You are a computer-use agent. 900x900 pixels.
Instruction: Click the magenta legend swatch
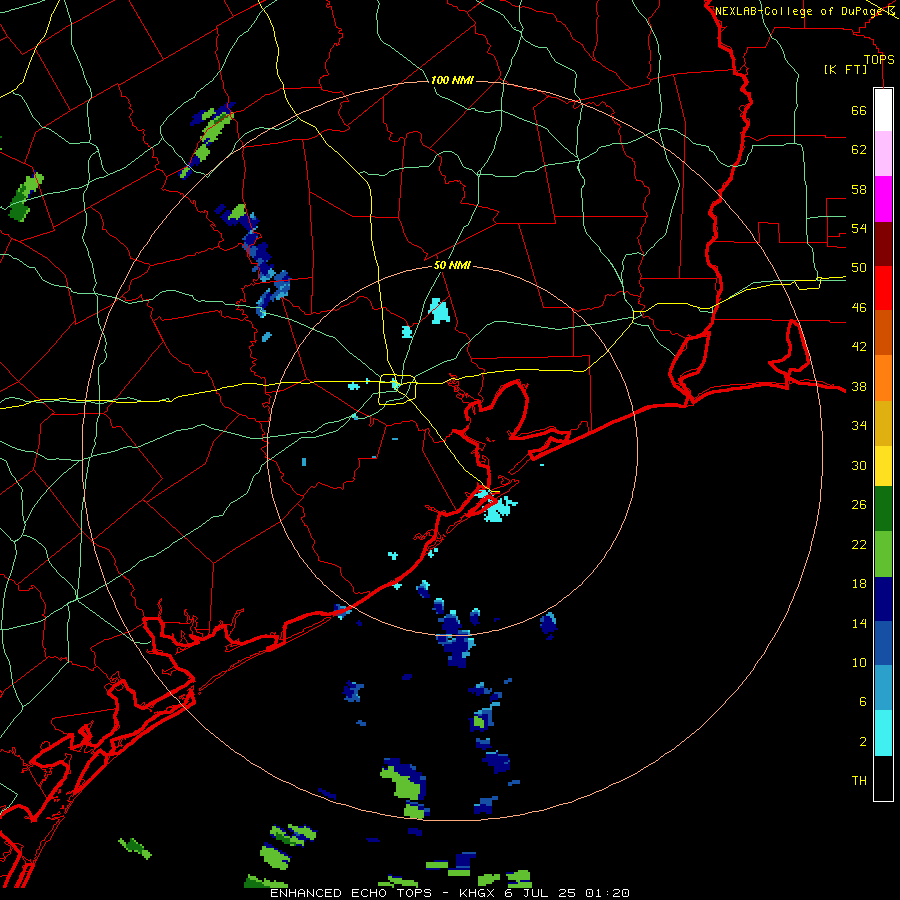[883, 199]
